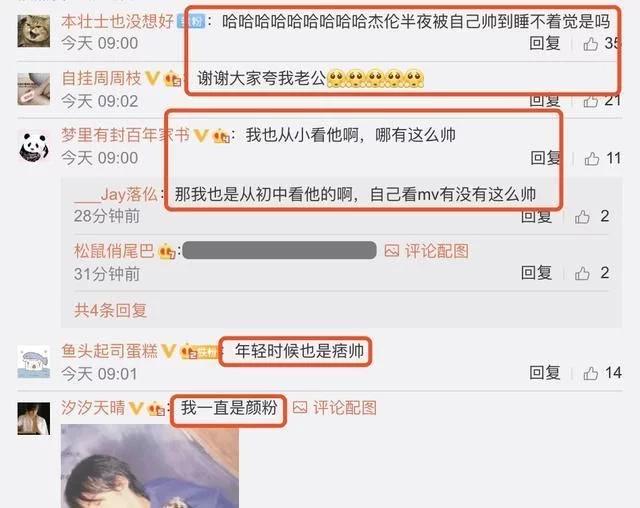Like the reply from ___Jay落伀
The height and width of the screenshot is (508, 640).
coord(582,217)
